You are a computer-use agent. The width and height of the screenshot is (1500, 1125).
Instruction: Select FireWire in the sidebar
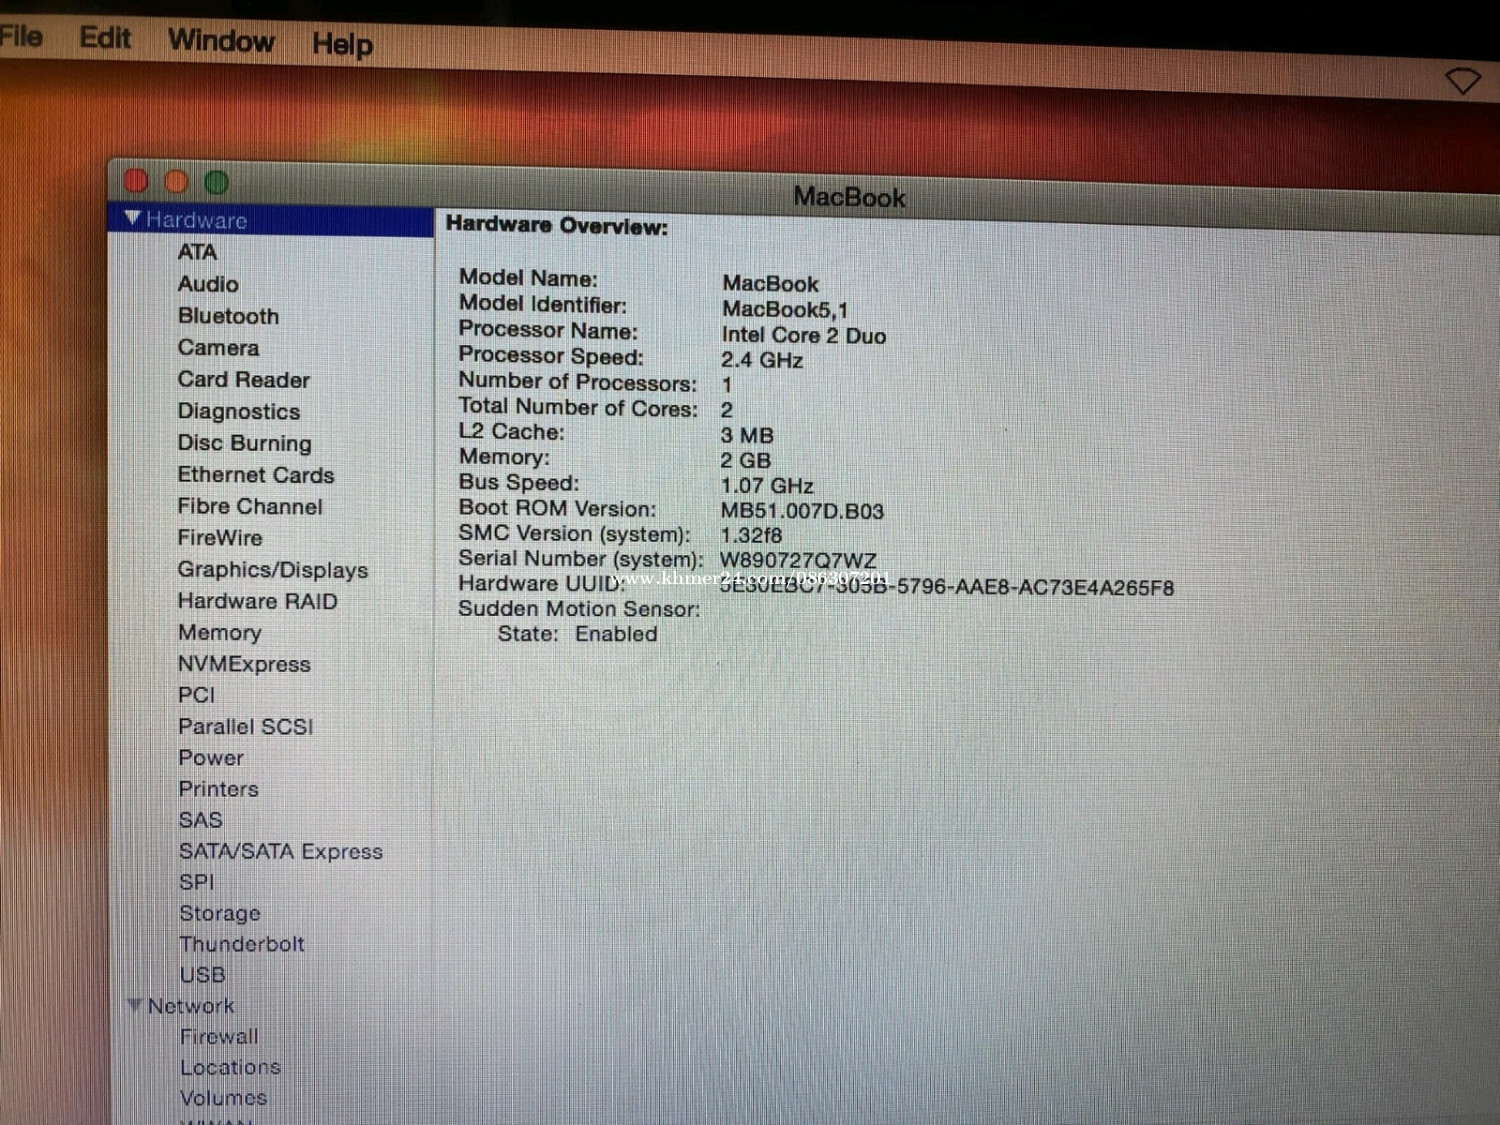pos(220,538)
